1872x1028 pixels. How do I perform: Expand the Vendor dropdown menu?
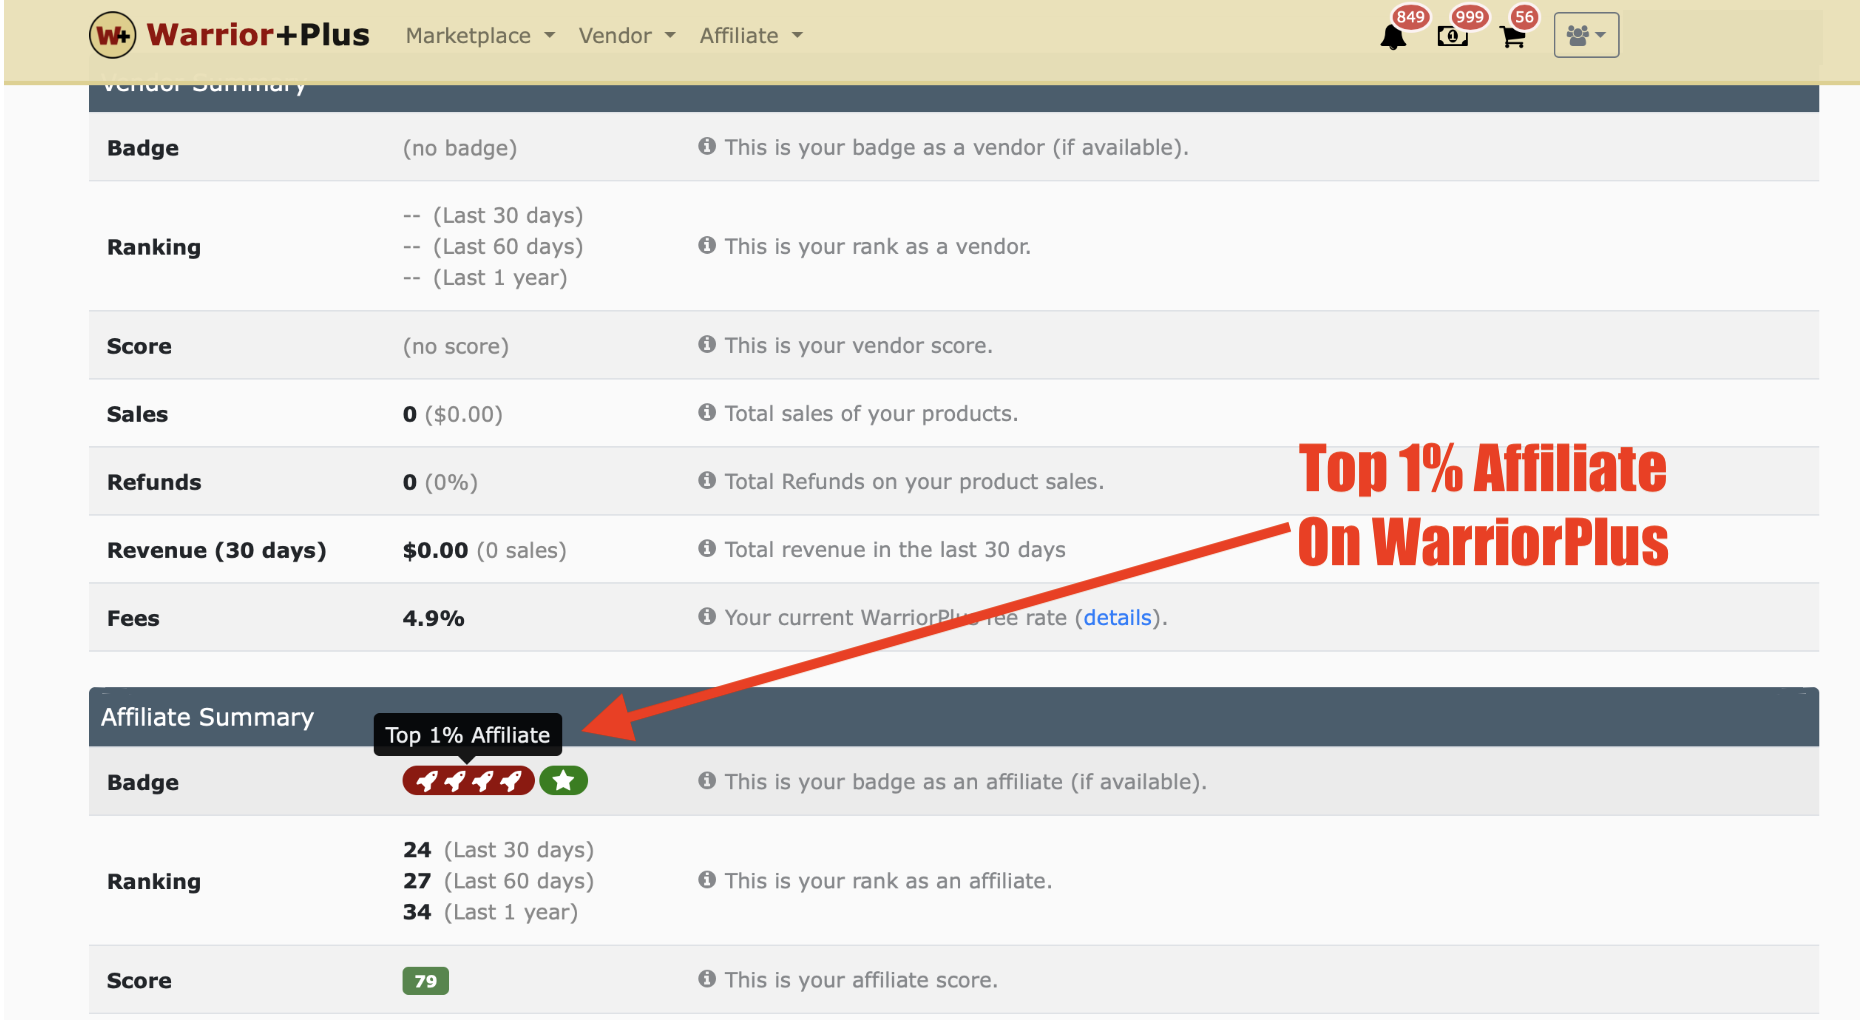627,36
